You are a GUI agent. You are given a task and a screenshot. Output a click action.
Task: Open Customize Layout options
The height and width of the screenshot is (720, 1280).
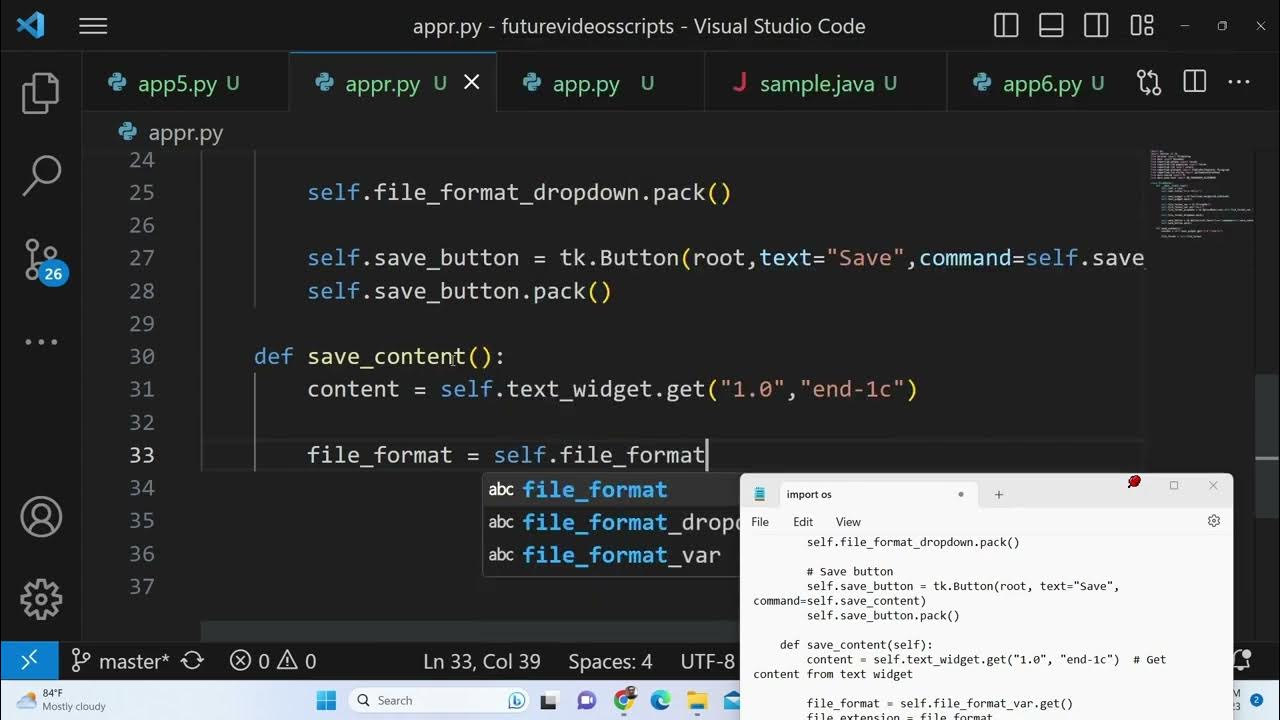click(x=1141, y=27)
